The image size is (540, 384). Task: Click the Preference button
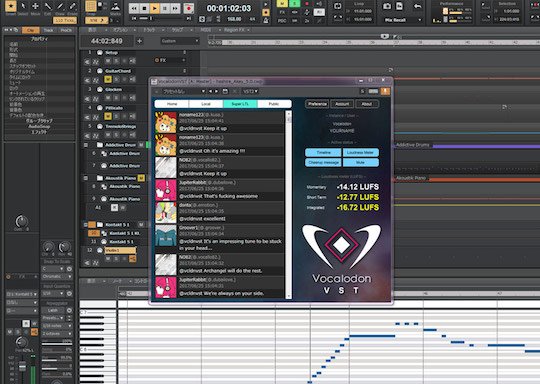pos(317,104)
